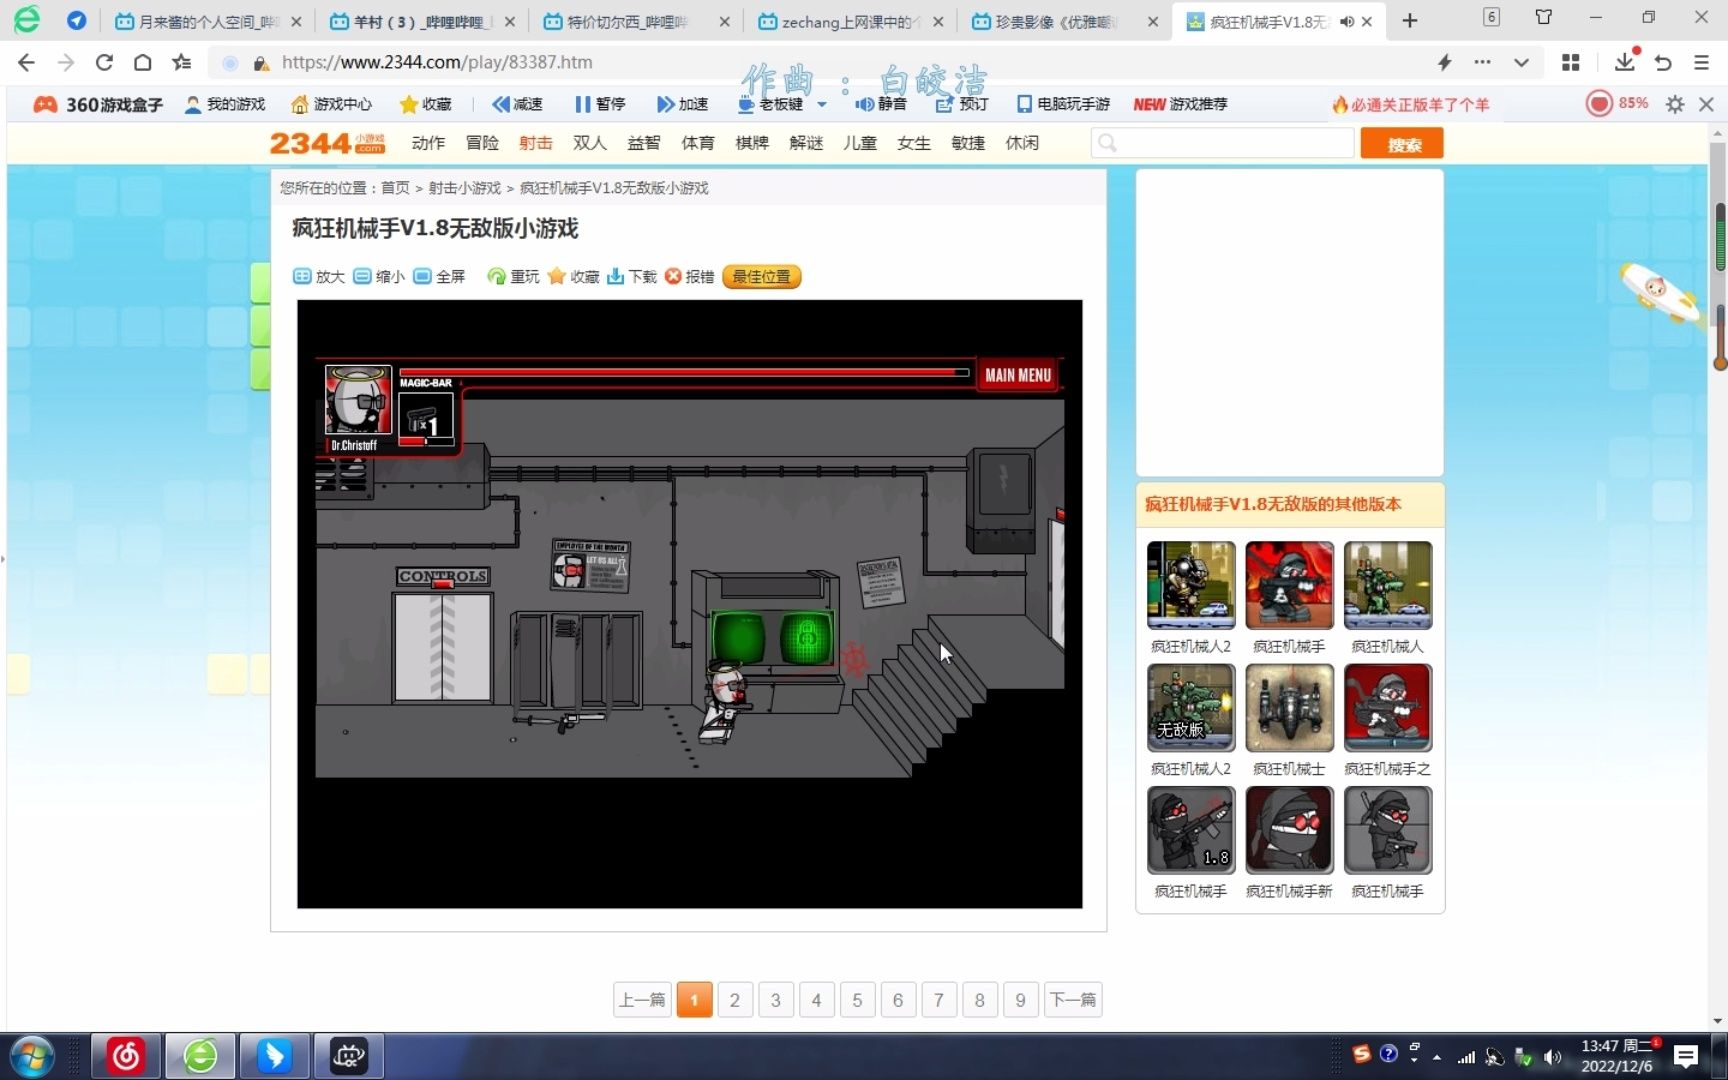Open game bar settings gear
The image size is (1728, 1080).
[1675, 104]
